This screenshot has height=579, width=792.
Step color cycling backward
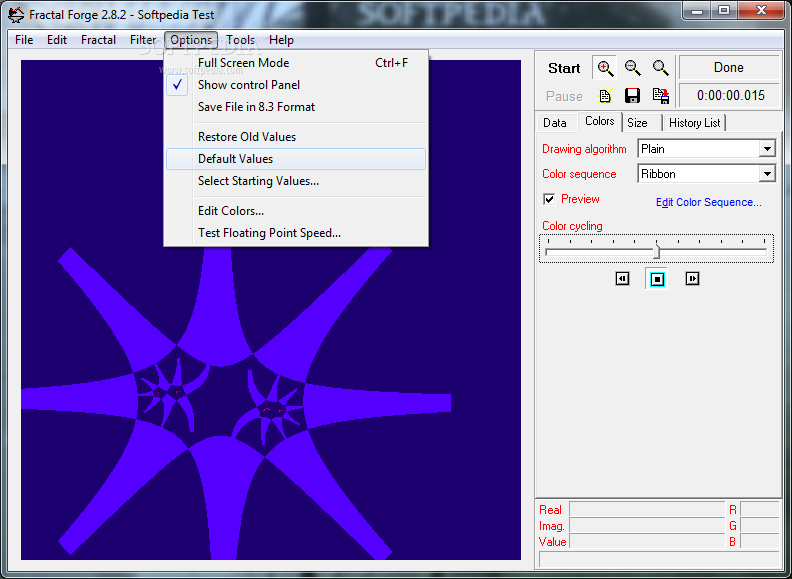tap(622, 278)
